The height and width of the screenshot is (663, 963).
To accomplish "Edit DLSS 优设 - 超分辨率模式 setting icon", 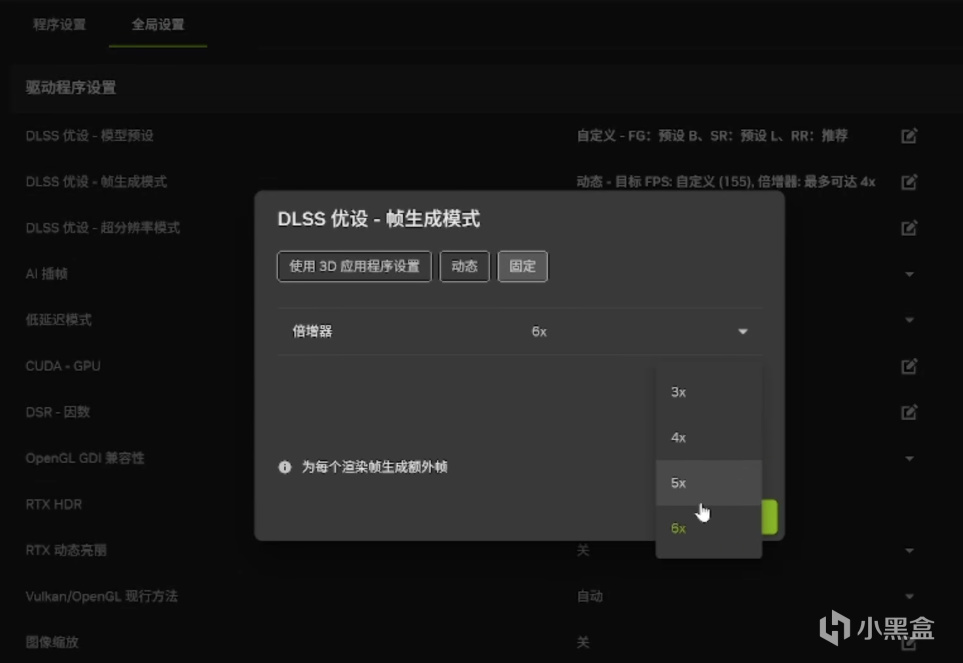I will click(909, 228).
